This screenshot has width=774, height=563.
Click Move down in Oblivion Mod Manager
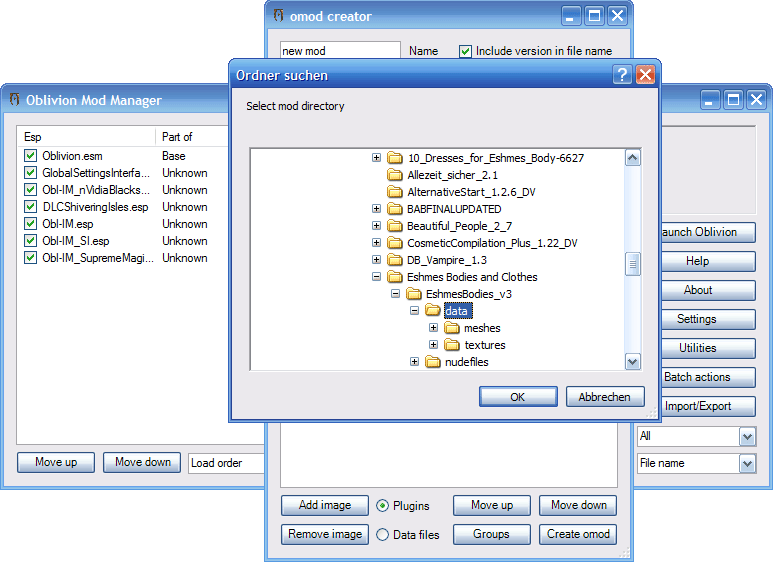click(142, 462)
